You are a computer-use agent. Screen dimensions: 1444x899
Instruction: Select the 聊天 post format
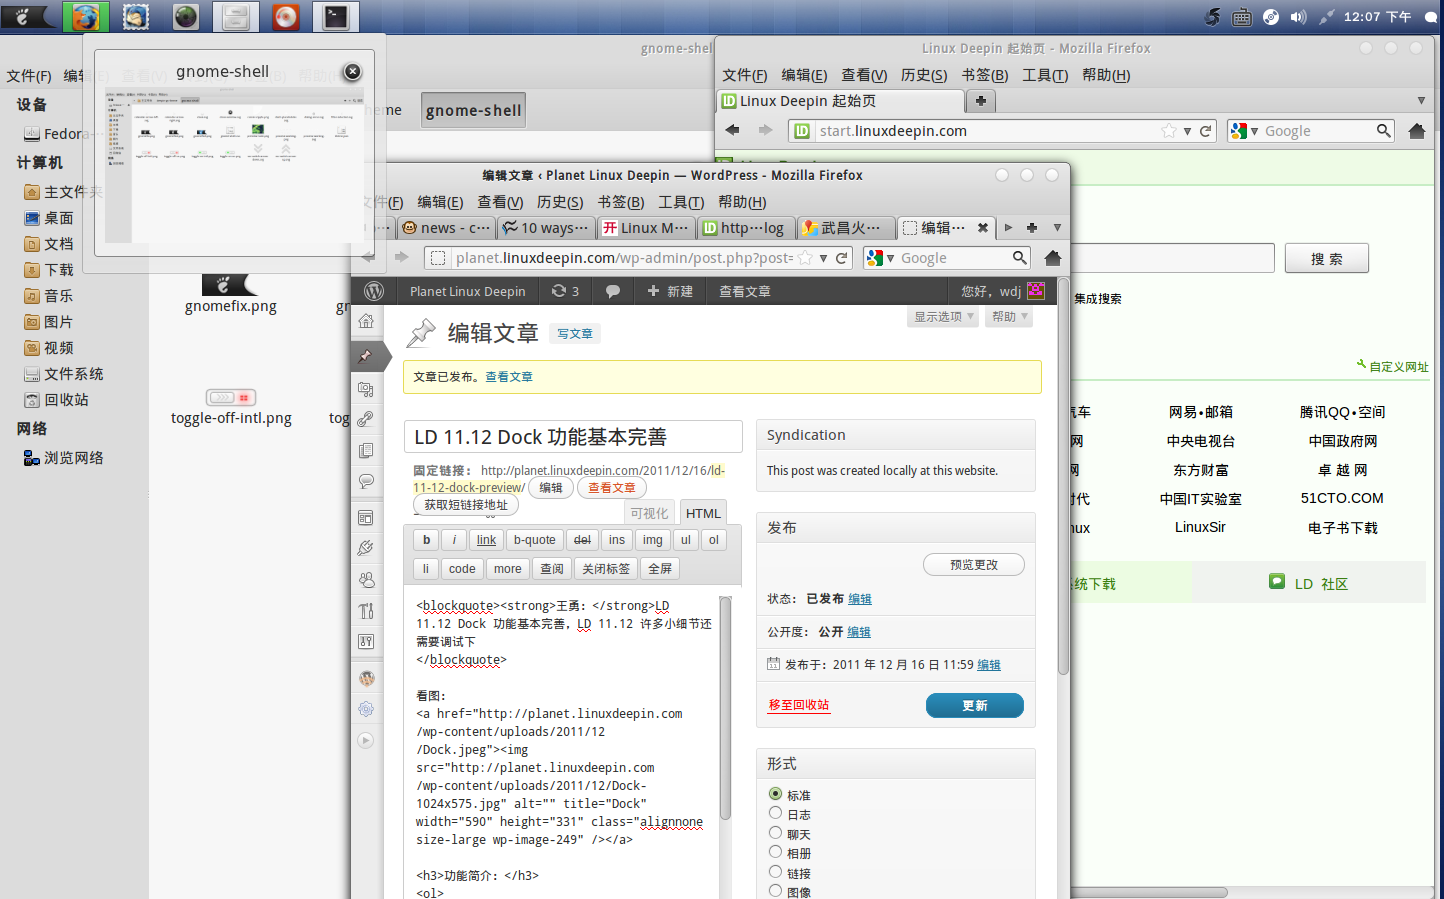click(x=775, y=832)
